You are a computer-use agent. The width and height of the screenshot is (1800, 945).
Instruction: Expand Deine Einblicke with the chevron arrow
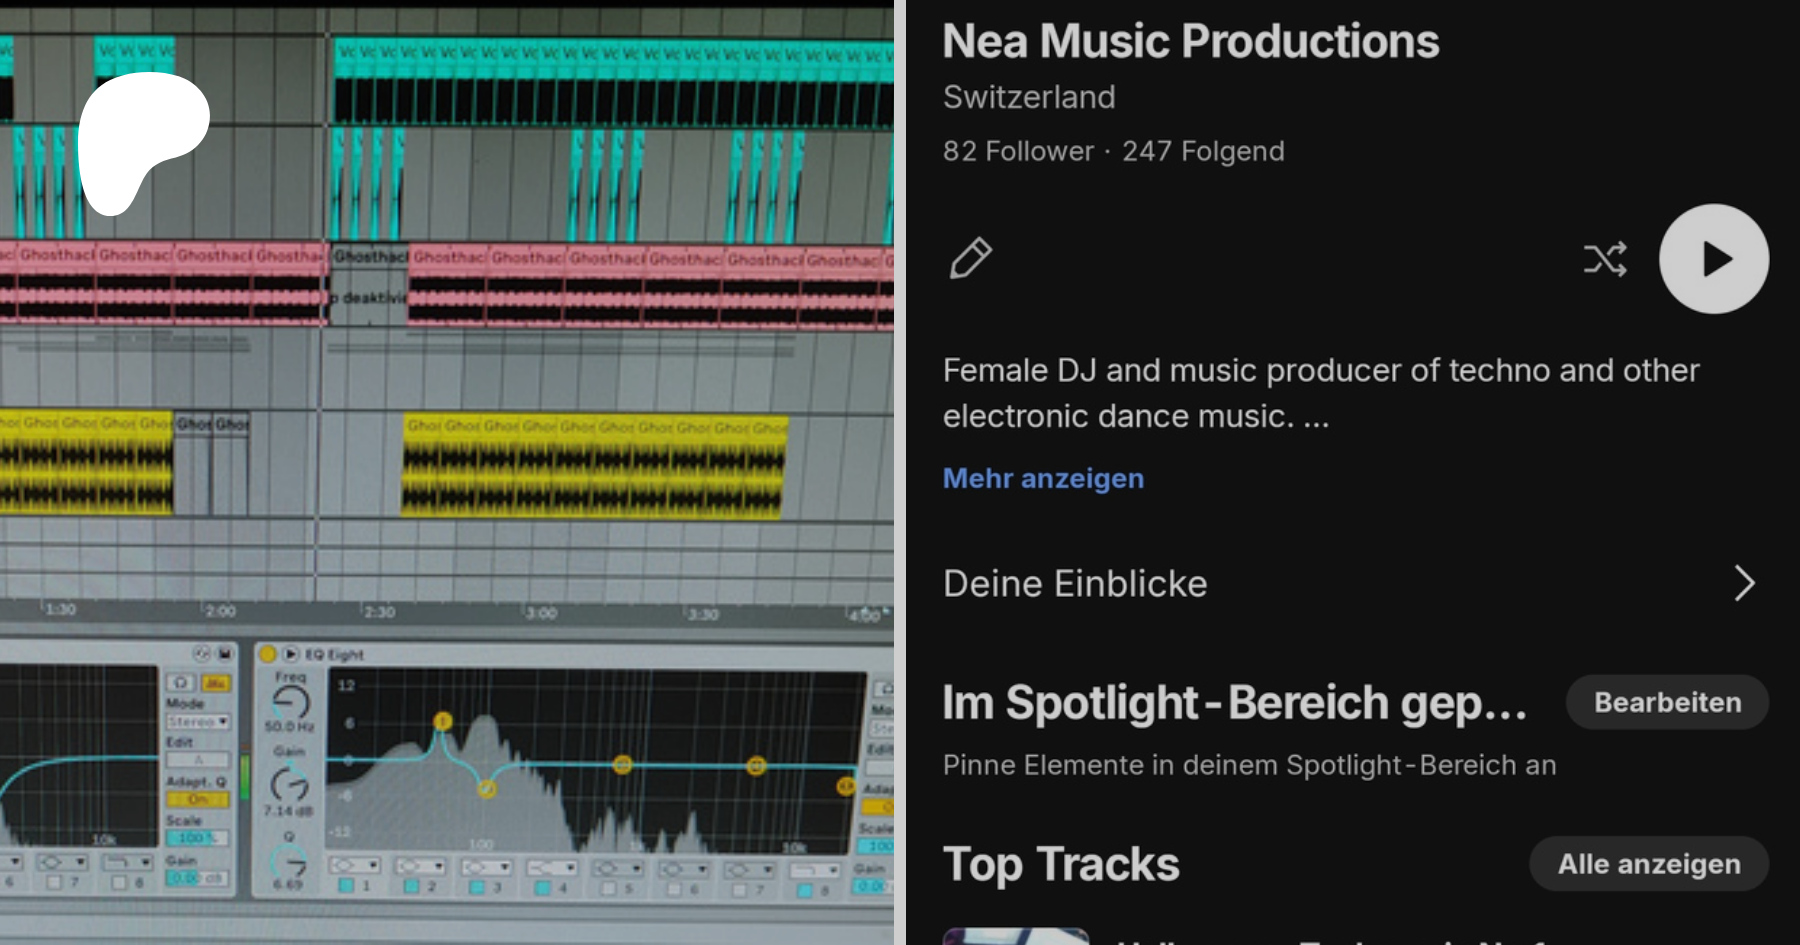tap(1744, 583)
